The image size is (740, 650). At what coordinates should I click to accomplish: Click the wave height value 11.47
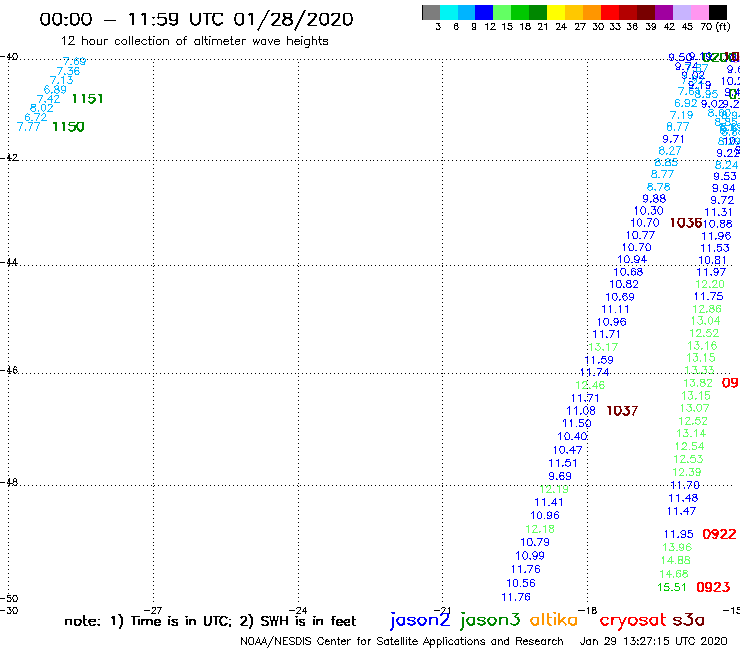click(681, 511)
